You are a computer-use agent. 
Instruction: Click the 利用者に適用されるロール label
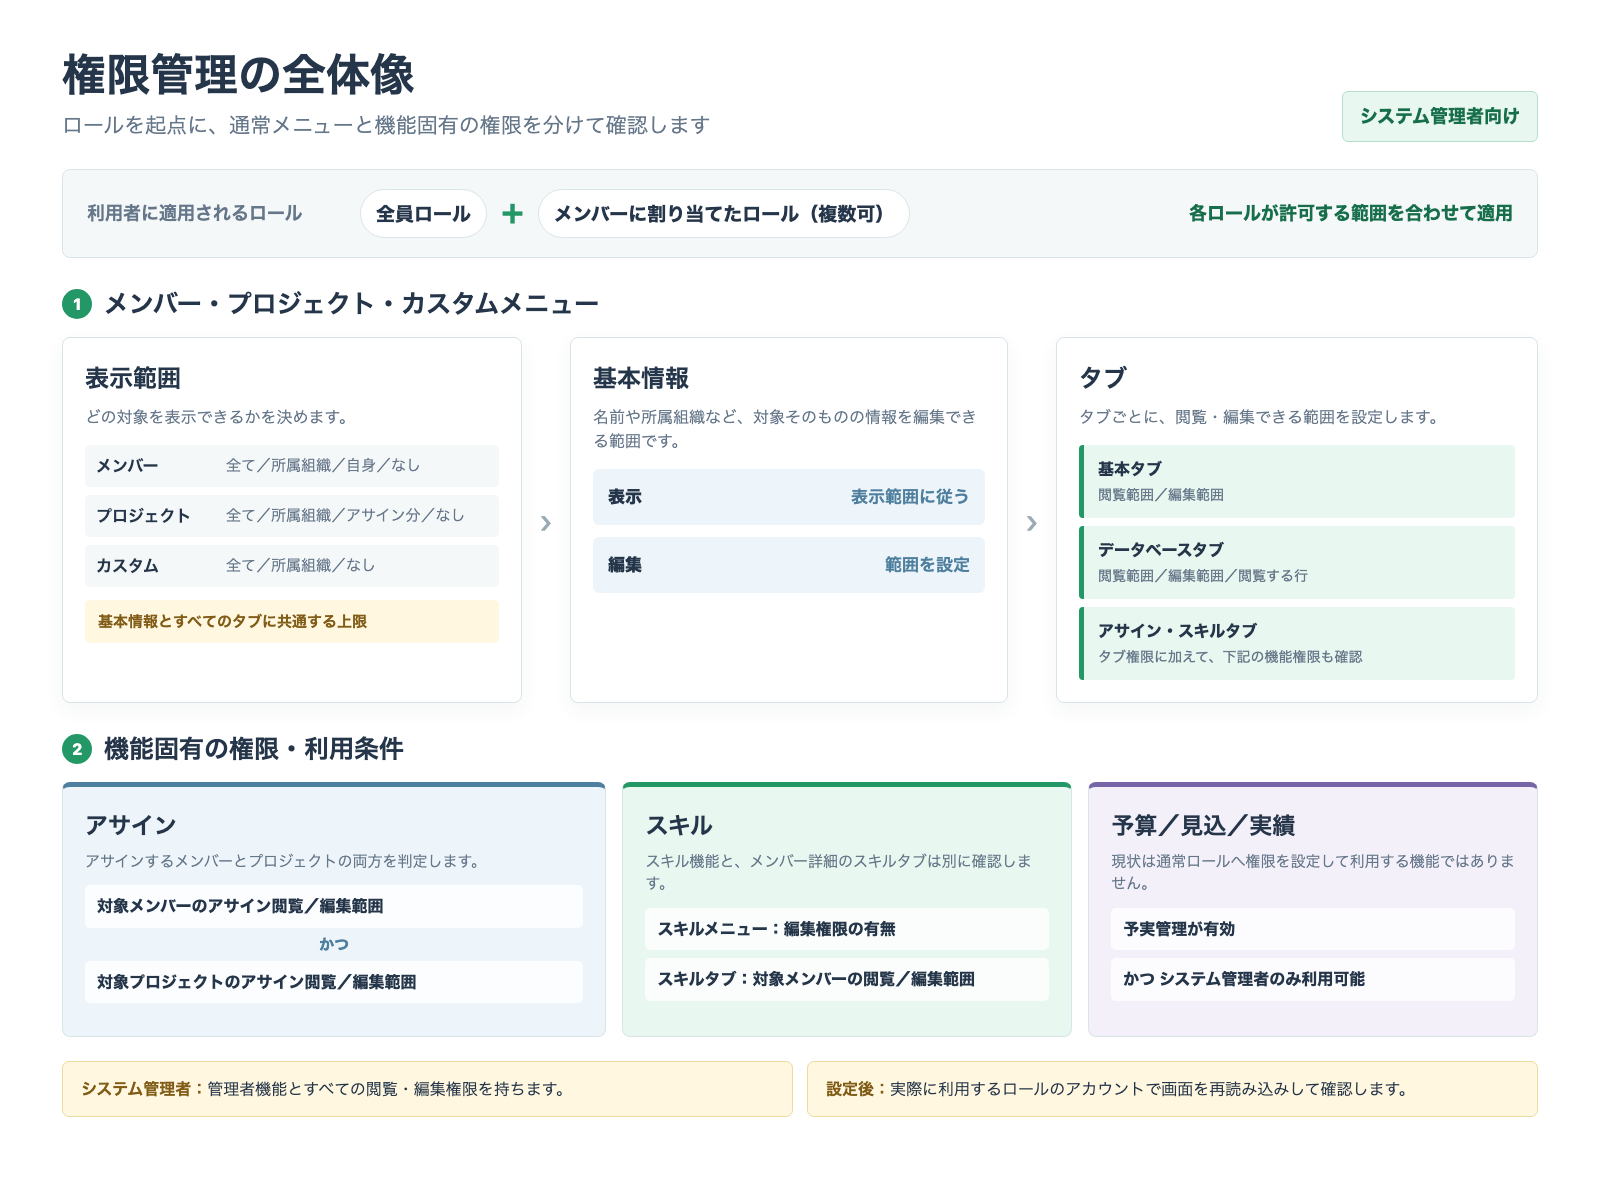click(194, 213)
